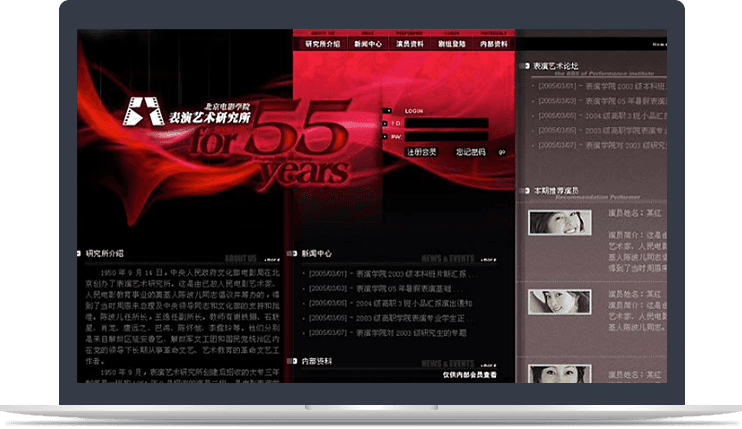This screenshot has height=429, width=742.
Task: Click the bullet icon beside PW label
Action: [x=385, y=137]
